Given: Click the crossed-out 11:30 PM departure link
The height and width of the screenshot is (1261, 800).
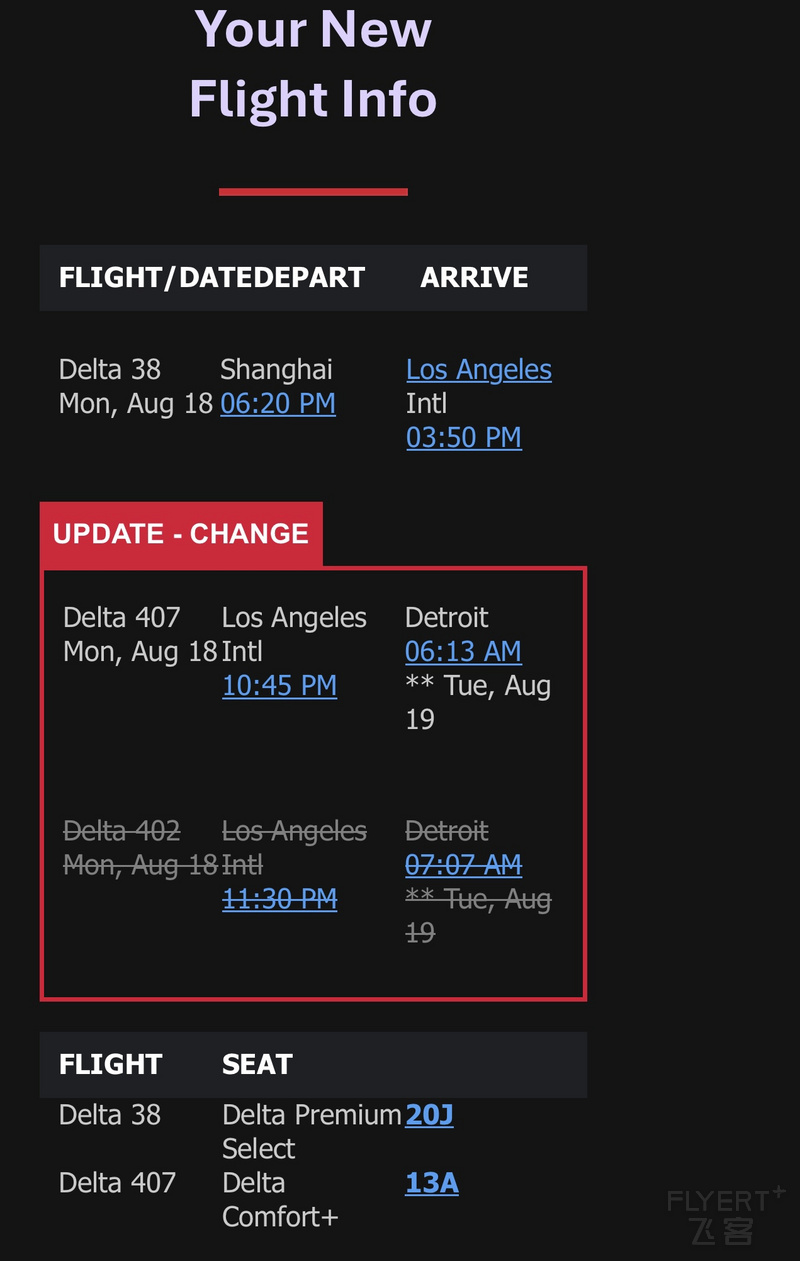Looking at the screenshot, I should point(279,900).
